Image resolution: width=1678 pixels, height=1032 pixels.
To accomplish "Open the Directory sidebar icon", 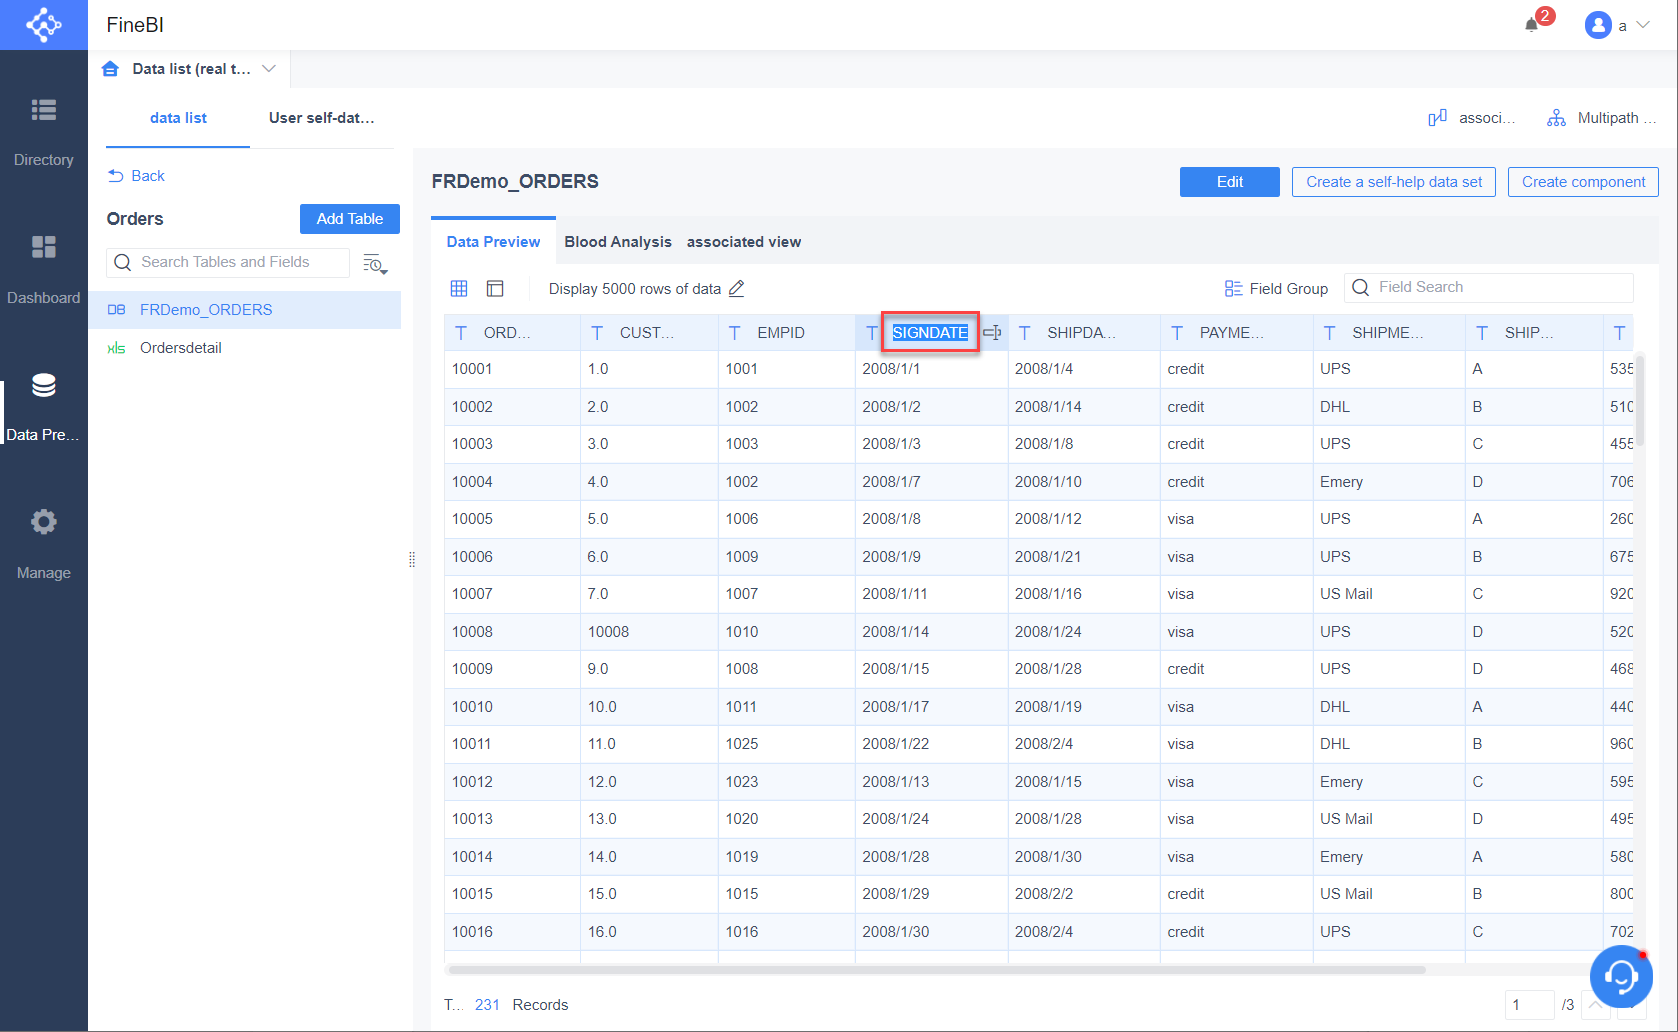I will tap(43, 110).
